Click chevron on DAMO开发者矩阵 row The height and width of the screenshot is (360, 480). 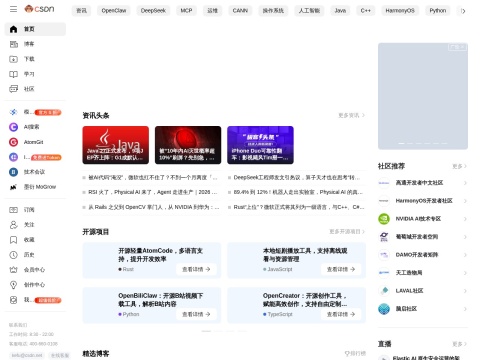click(465, 255)
